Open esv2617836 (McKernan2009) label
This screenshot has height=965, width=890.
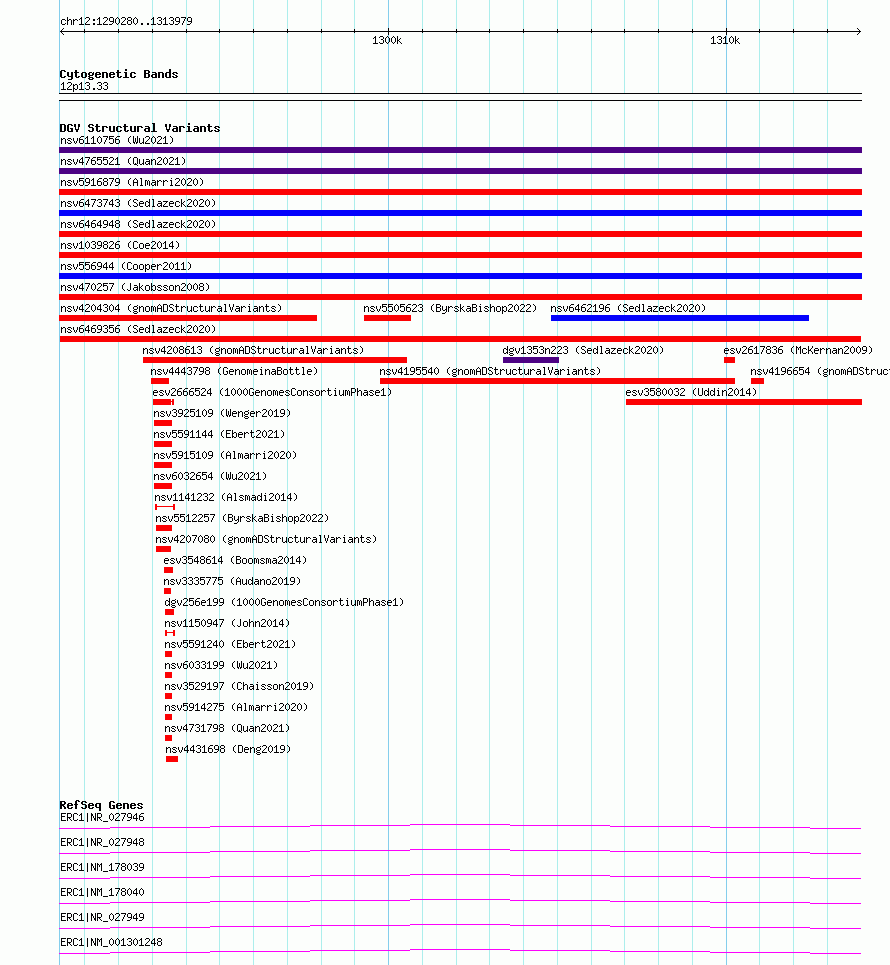click(x=798, y=350)
